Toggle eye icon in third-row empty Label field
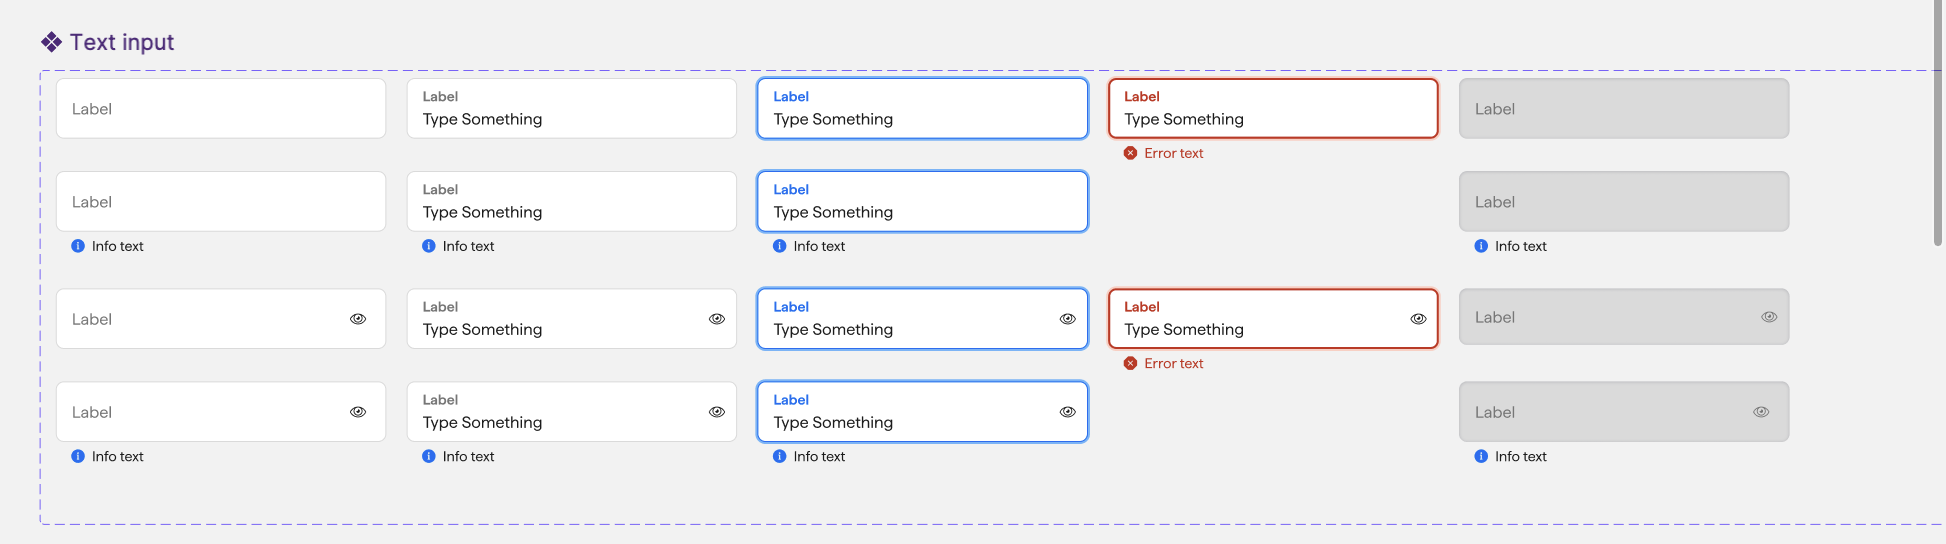The width and height of the screenshot is (1946, 544). click(358, 319)
